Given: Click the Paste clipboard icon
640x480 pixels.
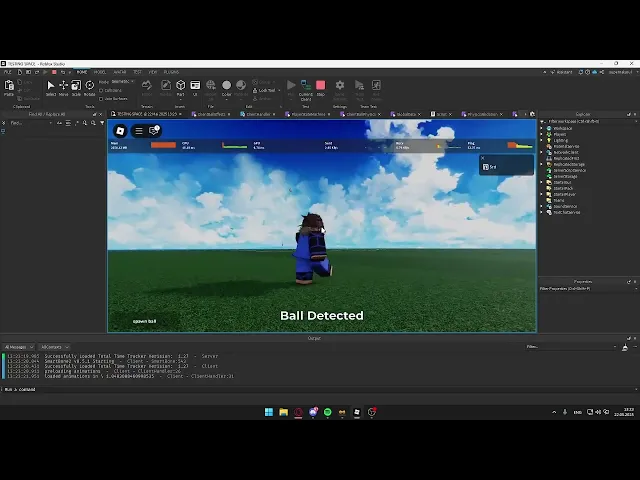Looking at the screenshot, I should [x=9, y=85].
